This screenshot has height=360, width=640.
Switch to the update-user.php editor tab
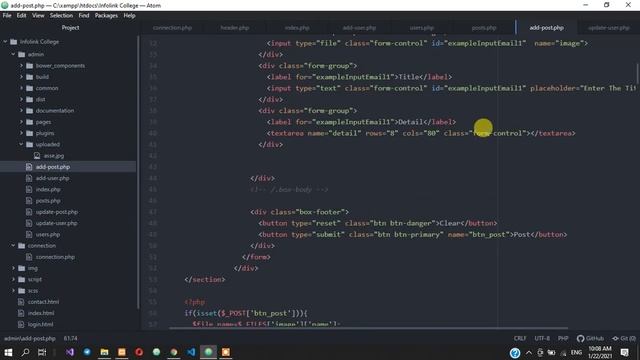(609, 28)
